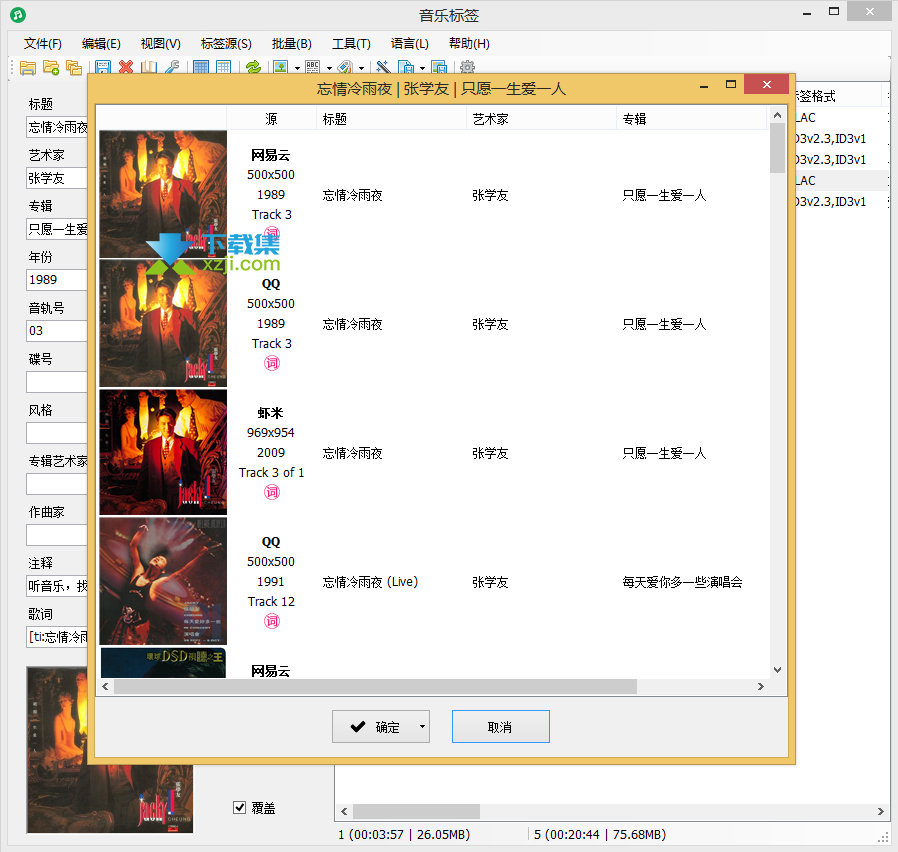
Task: Select the 虾米 969x954 cover thumbnail
Action: [x=163, y=452]
